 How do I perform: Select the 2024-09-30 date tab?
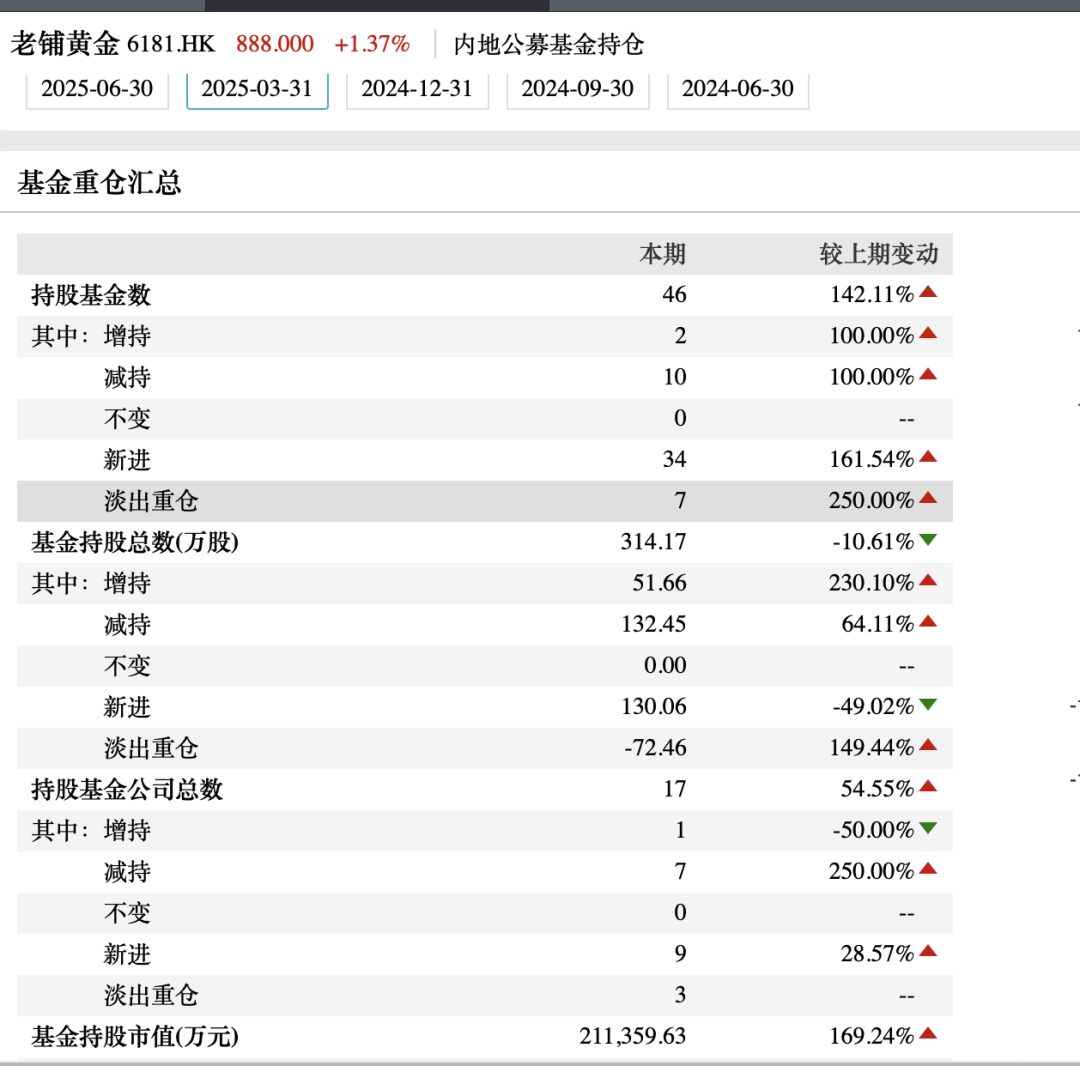(577, 89)
